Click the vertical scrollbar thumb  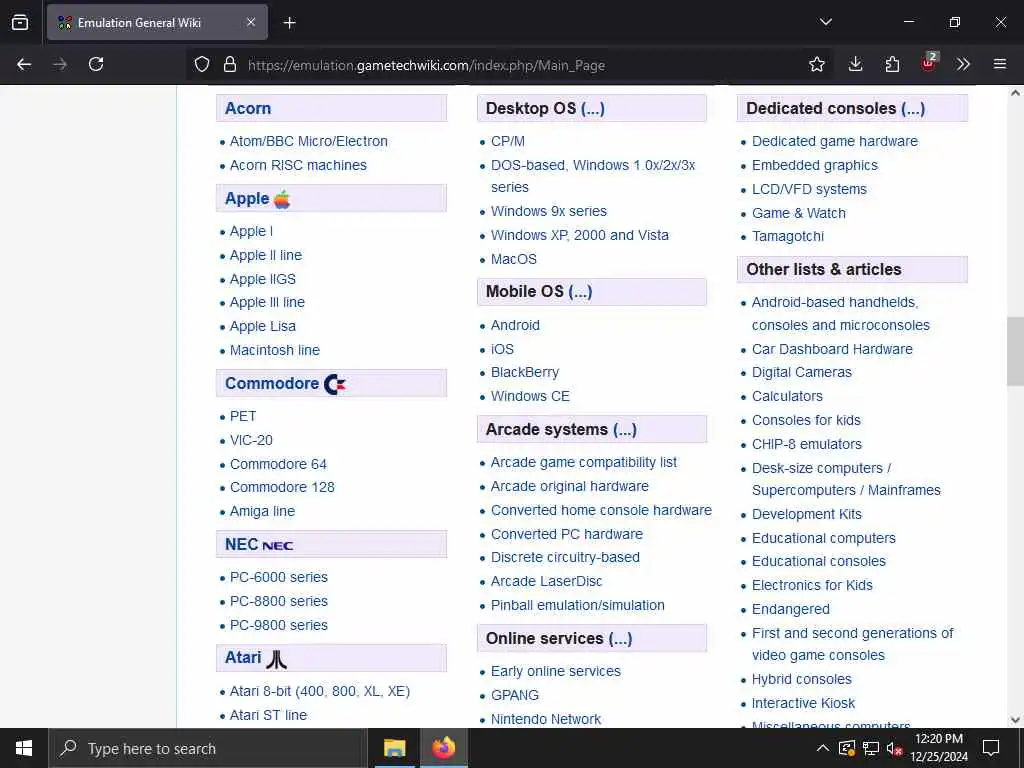1015,351
